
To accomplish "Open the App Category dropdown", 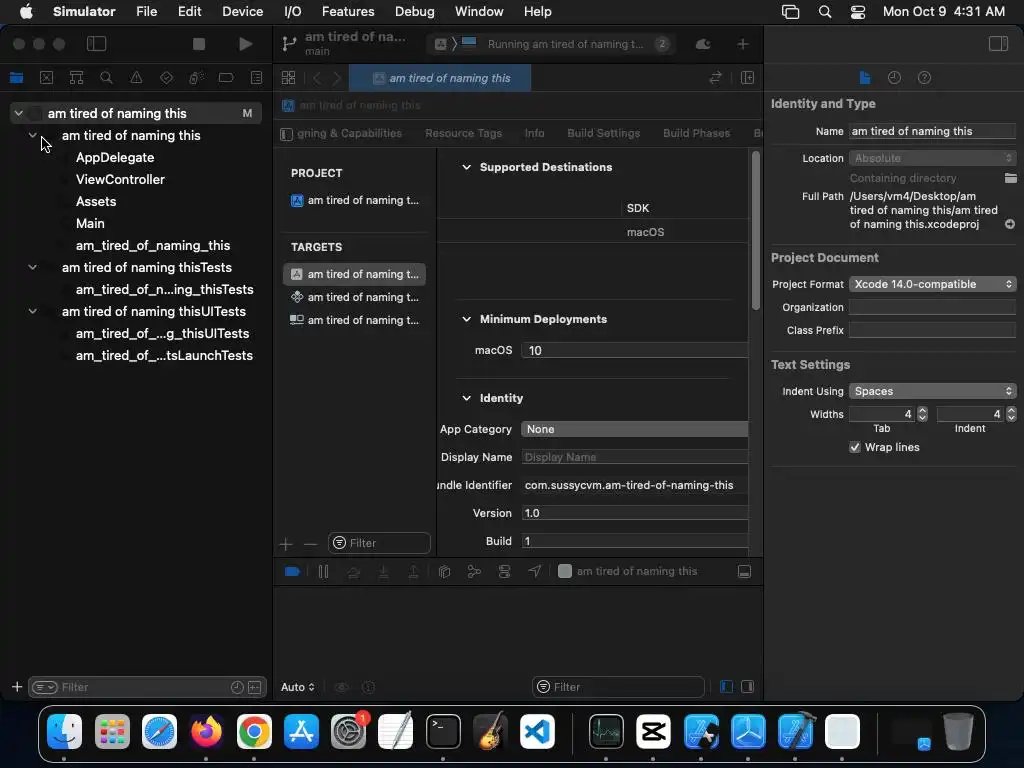I will (x=634, y=429).
